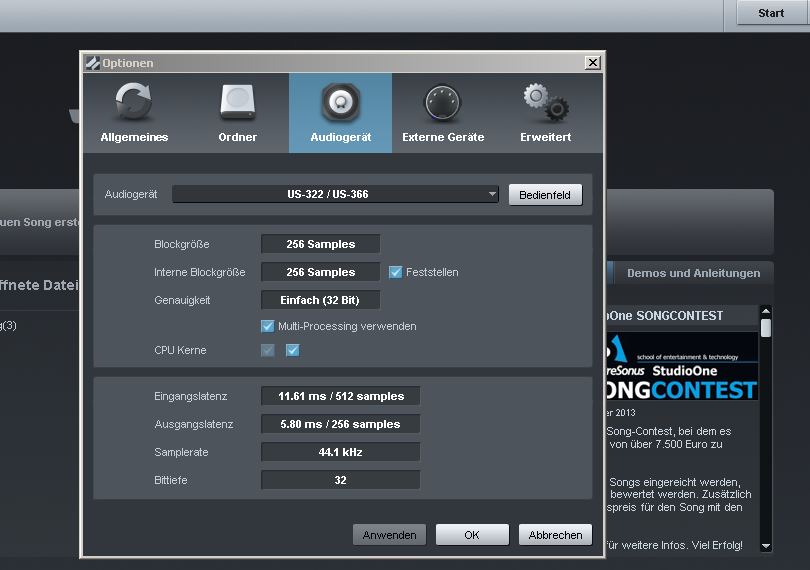The width and height of the screenshot is (810, 570).
Task: Click the Optionen title bar icon
Action: pyautogui.click(x=92, y=63)
